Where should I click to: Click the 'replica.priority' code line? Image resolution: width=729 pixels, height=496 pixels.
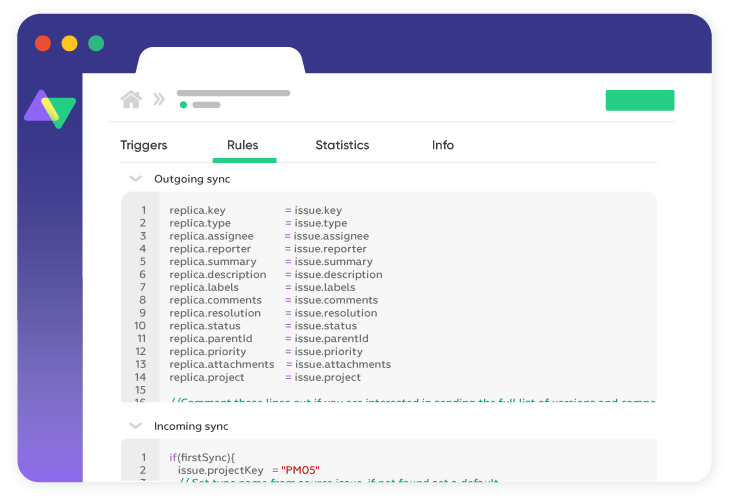click(266, 351)
